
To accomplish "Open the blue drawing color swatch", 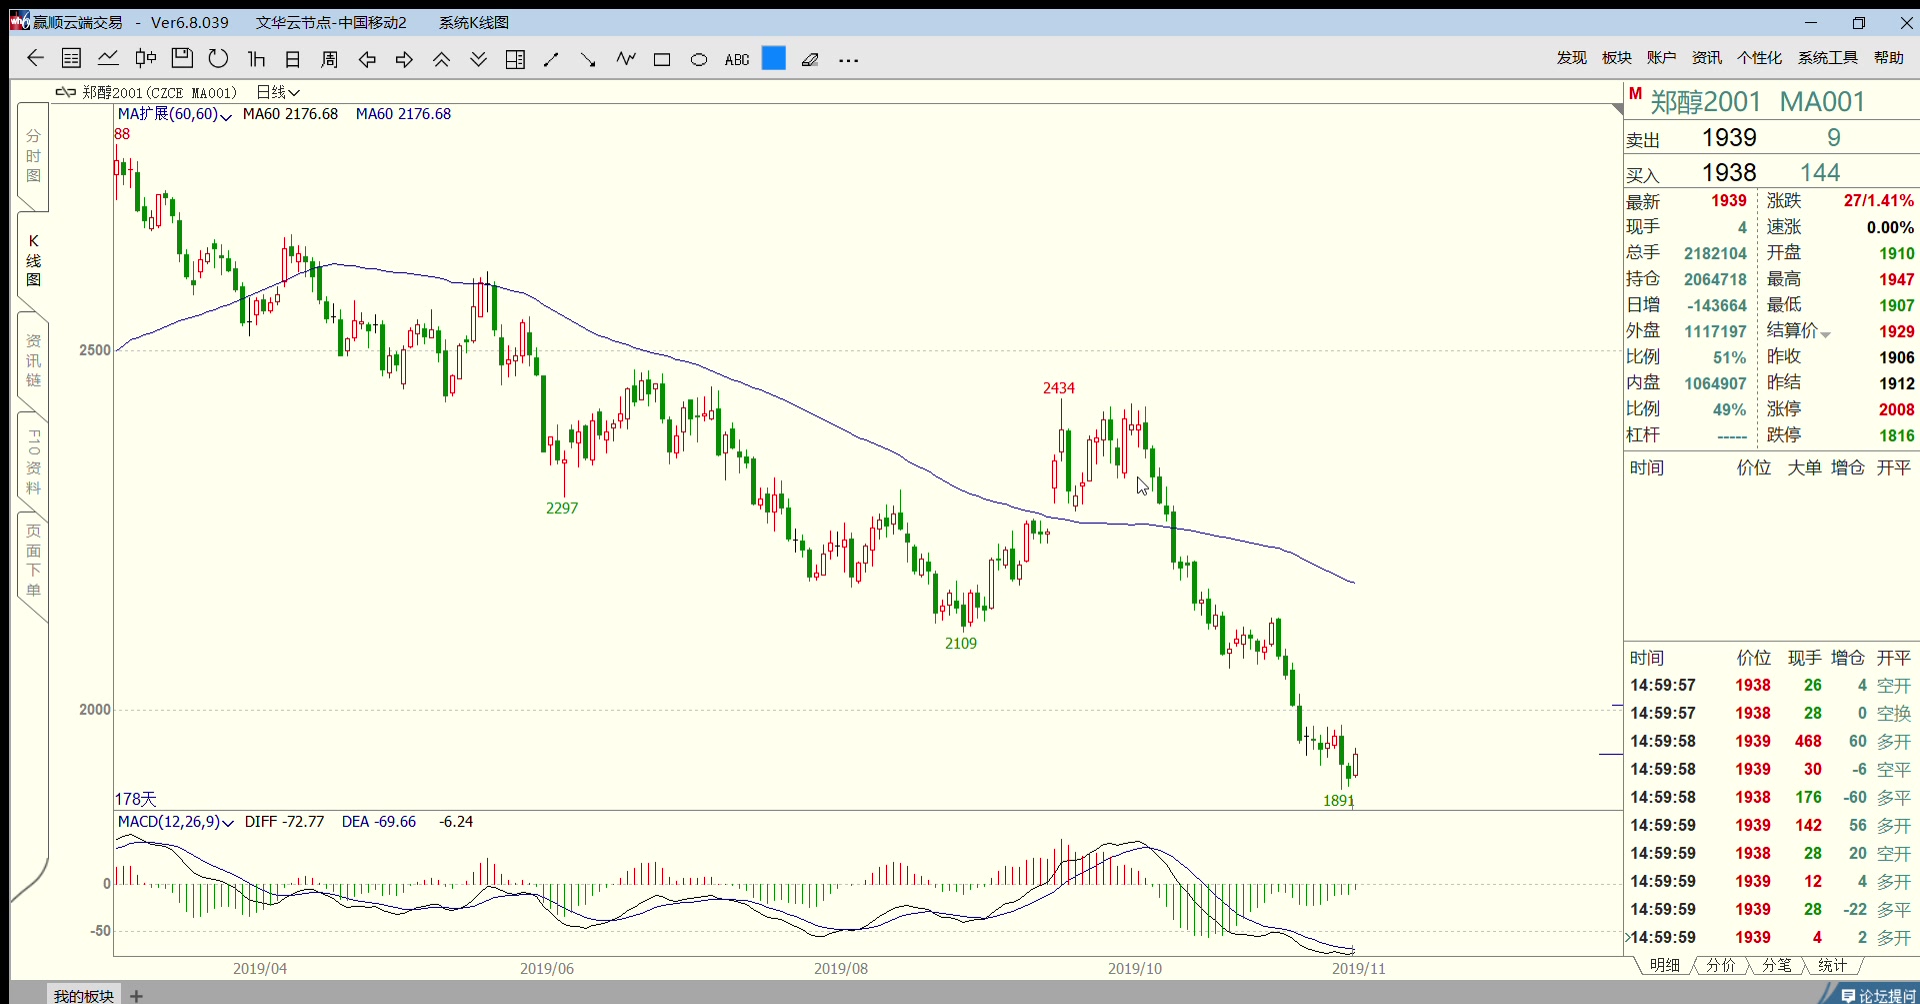I will click(773, 59).
